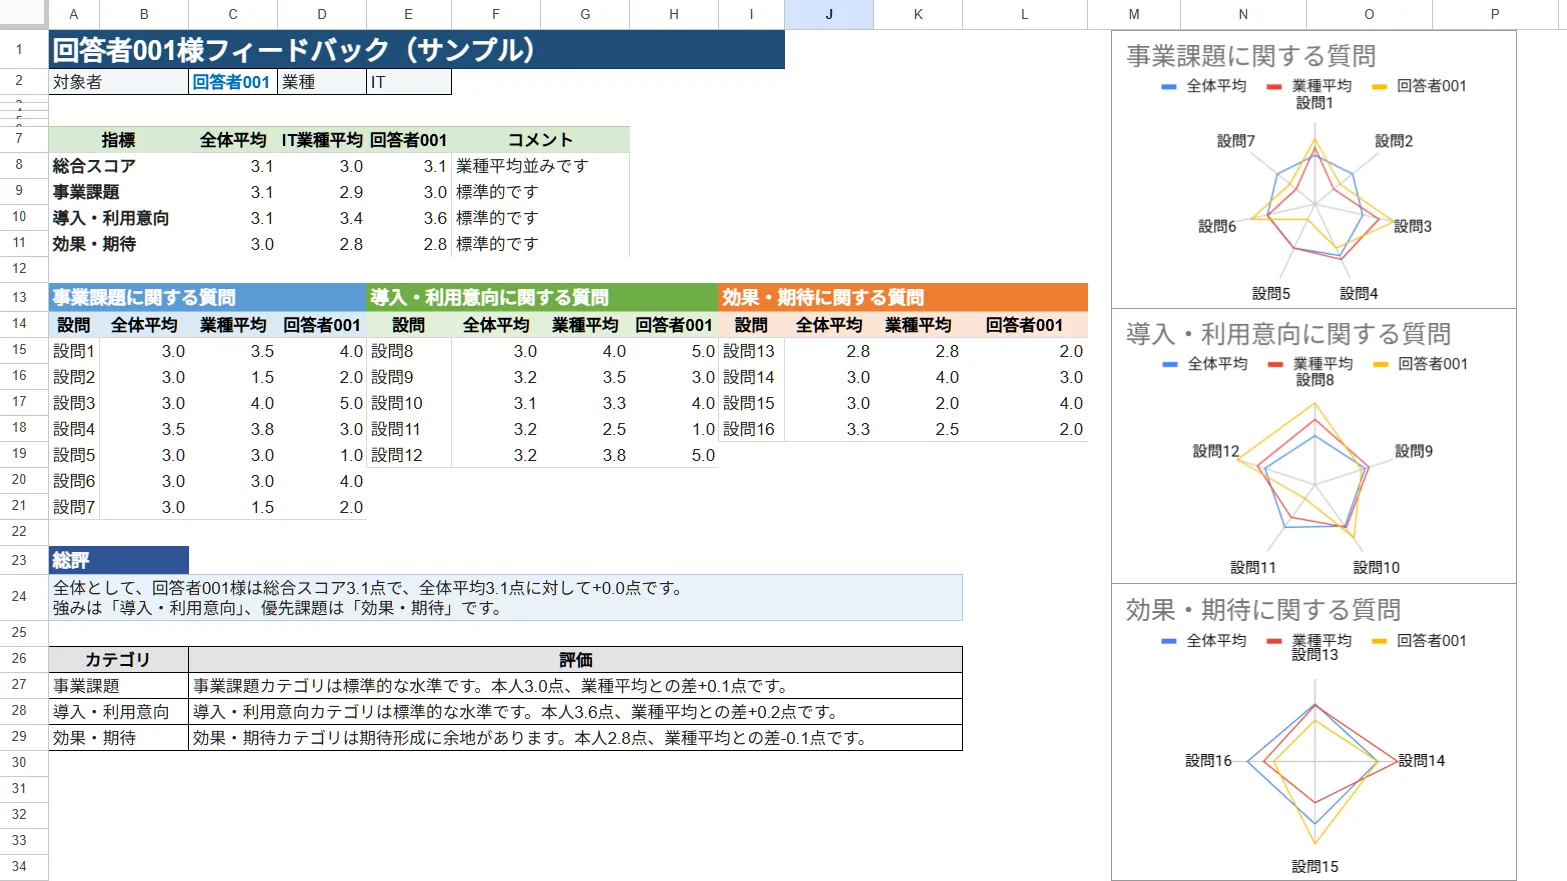Image resolution: width=1567 pixels, height=881 pixels.
Task: Select the 設問10 cell in the table
Action: 409,403
